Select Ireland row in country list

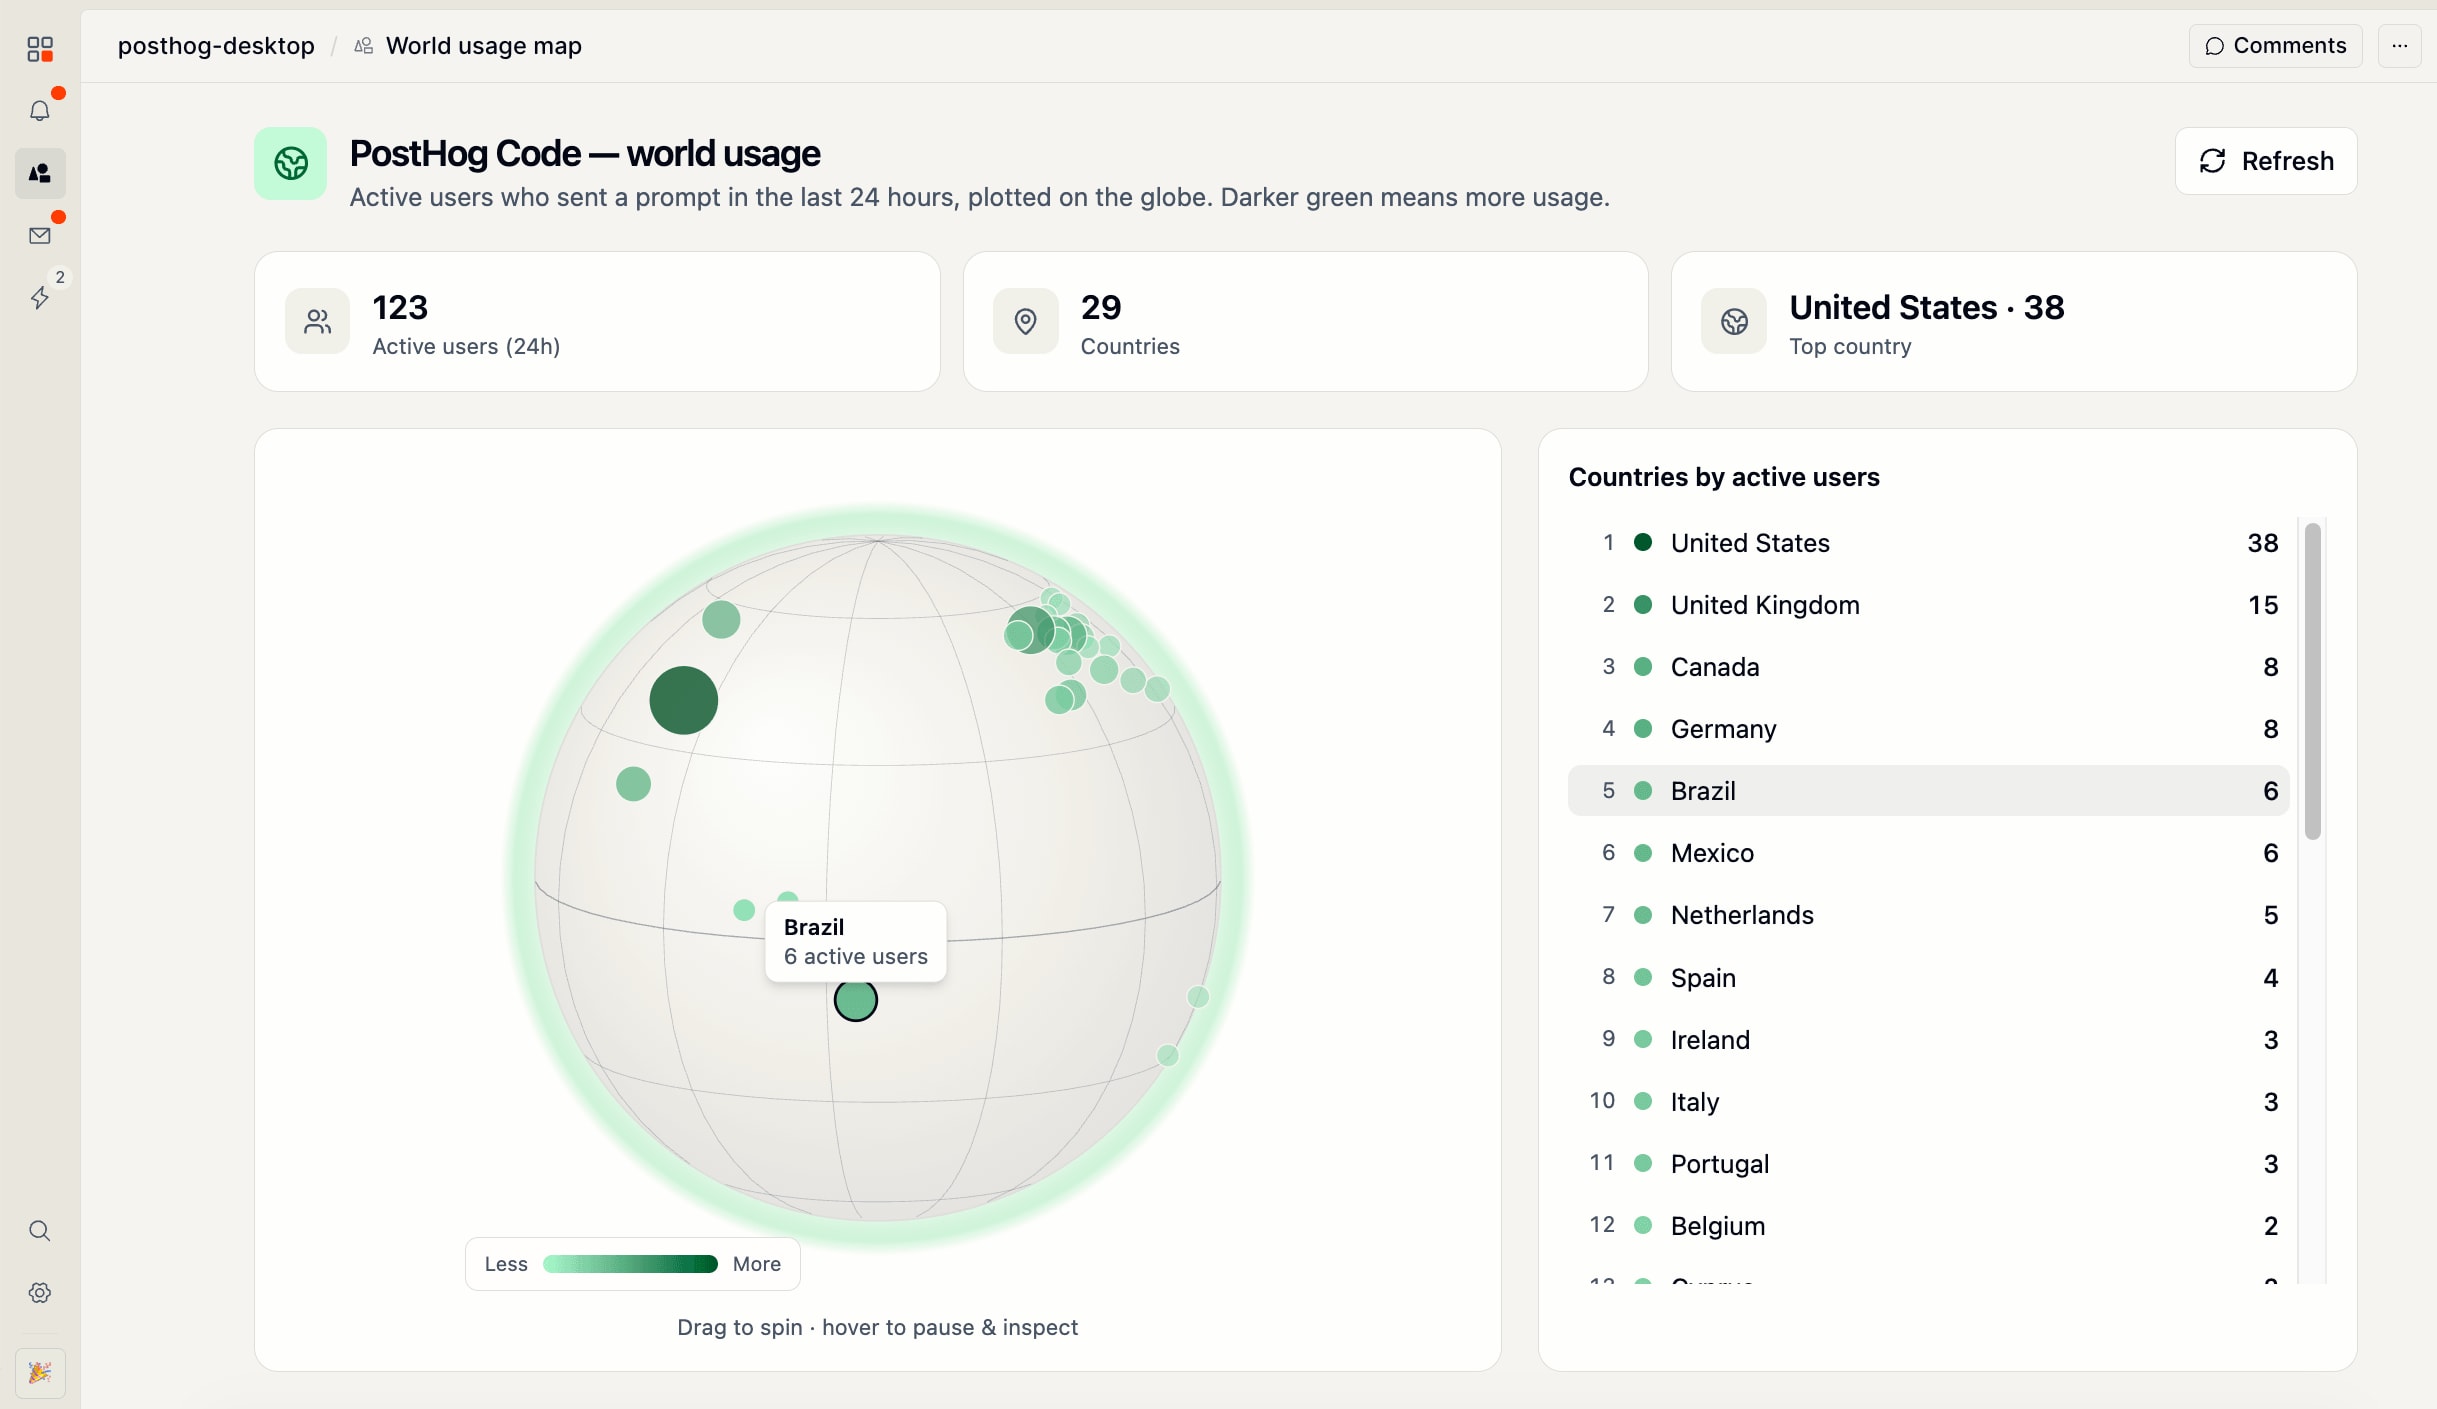pos(1927,1040)
